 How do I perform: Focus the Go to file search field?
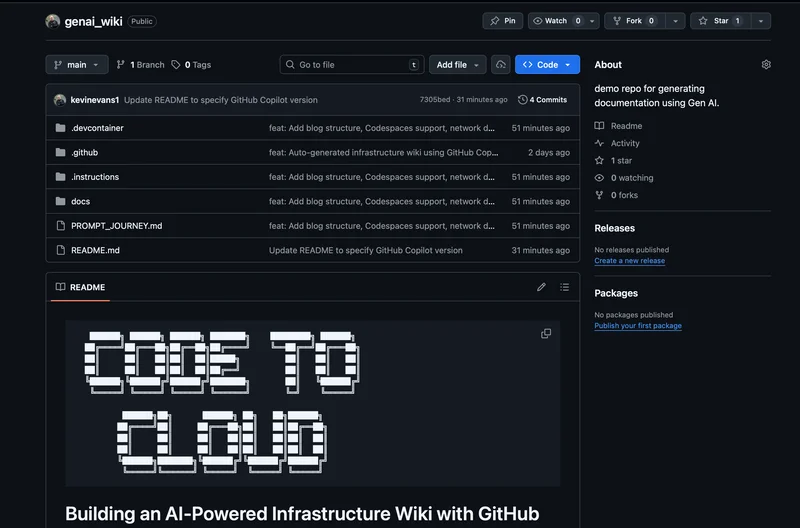point(352,65)
